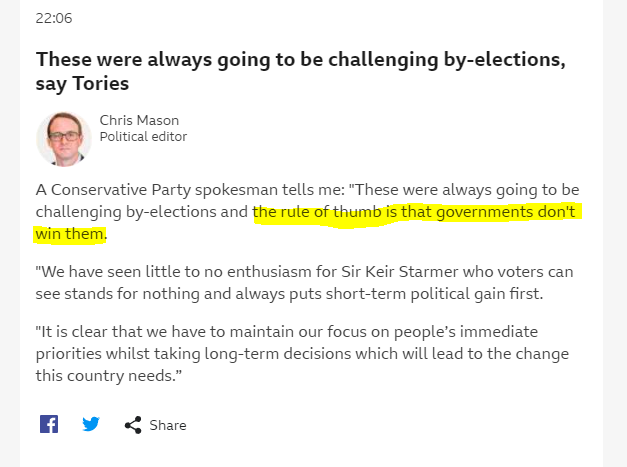Open the Share label next to share icon
The image size is (627, 467).
click(x=168, y=425)
